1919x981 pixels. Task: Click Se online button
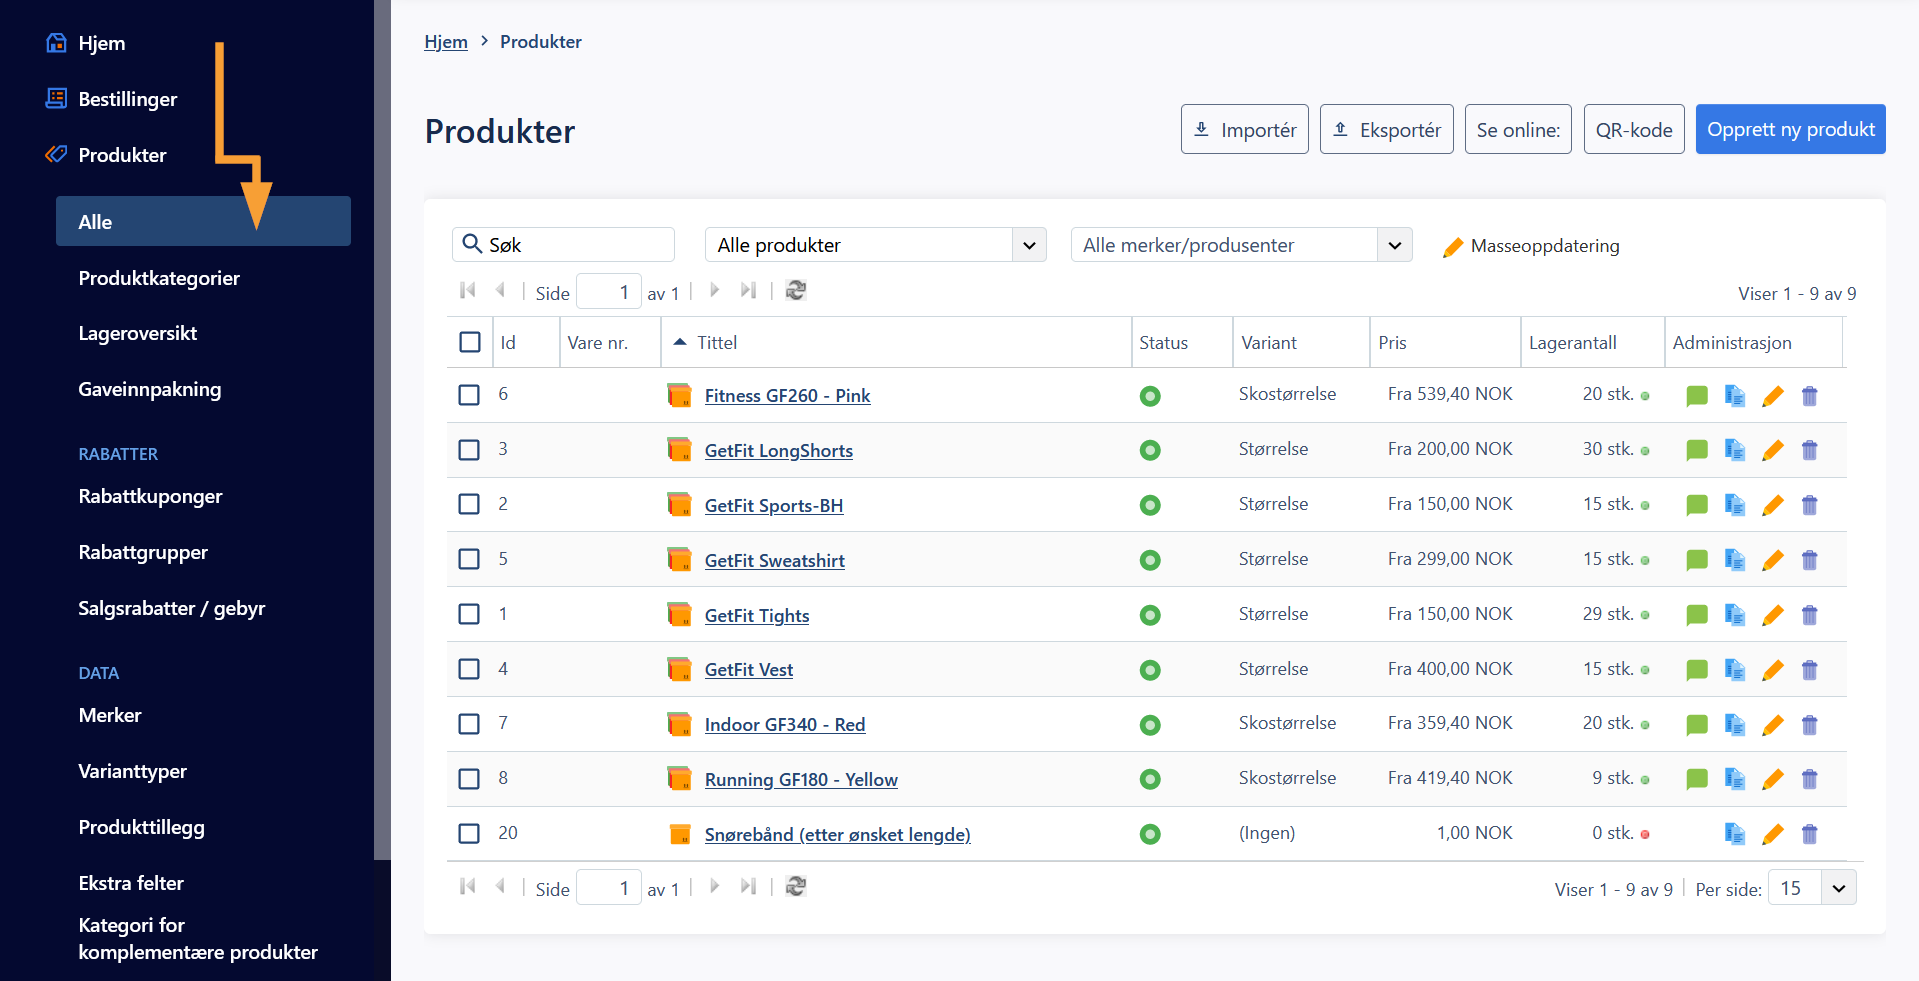click(x=1518, y=129)
